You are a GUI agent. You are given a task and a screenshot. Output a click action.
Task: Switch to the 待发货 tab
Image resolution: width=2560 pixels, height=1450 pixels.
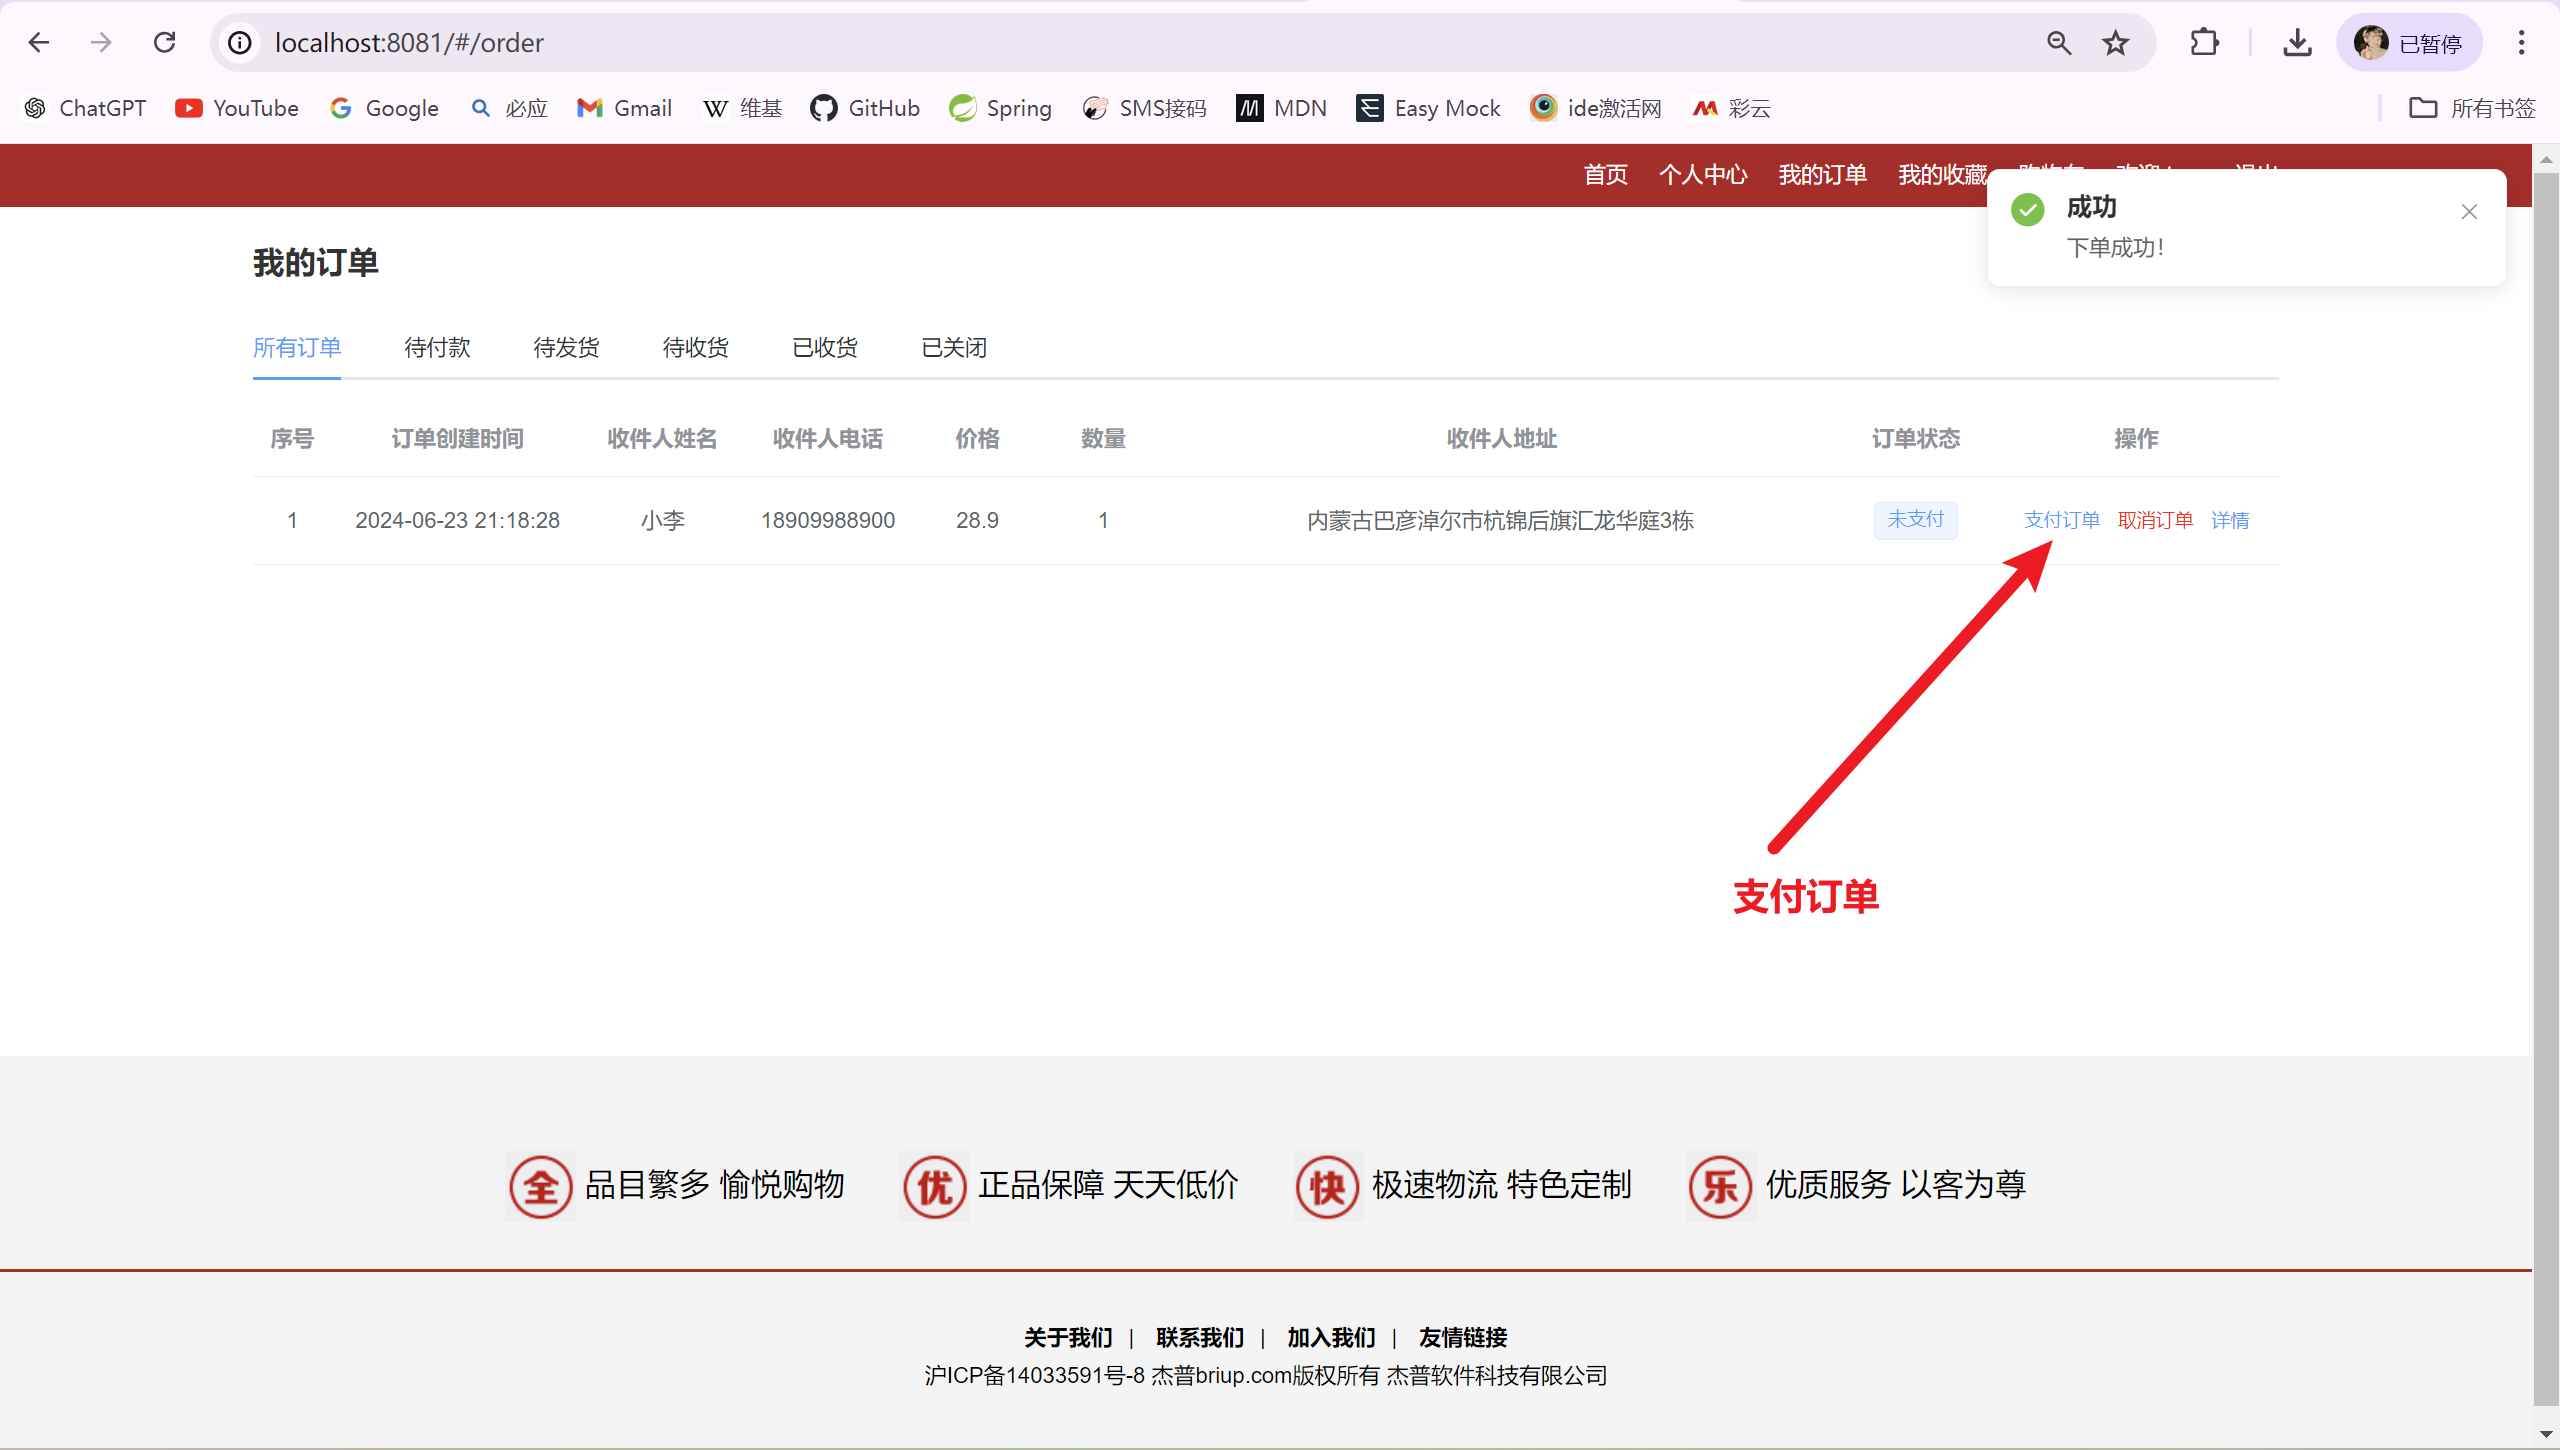[566, 347]
